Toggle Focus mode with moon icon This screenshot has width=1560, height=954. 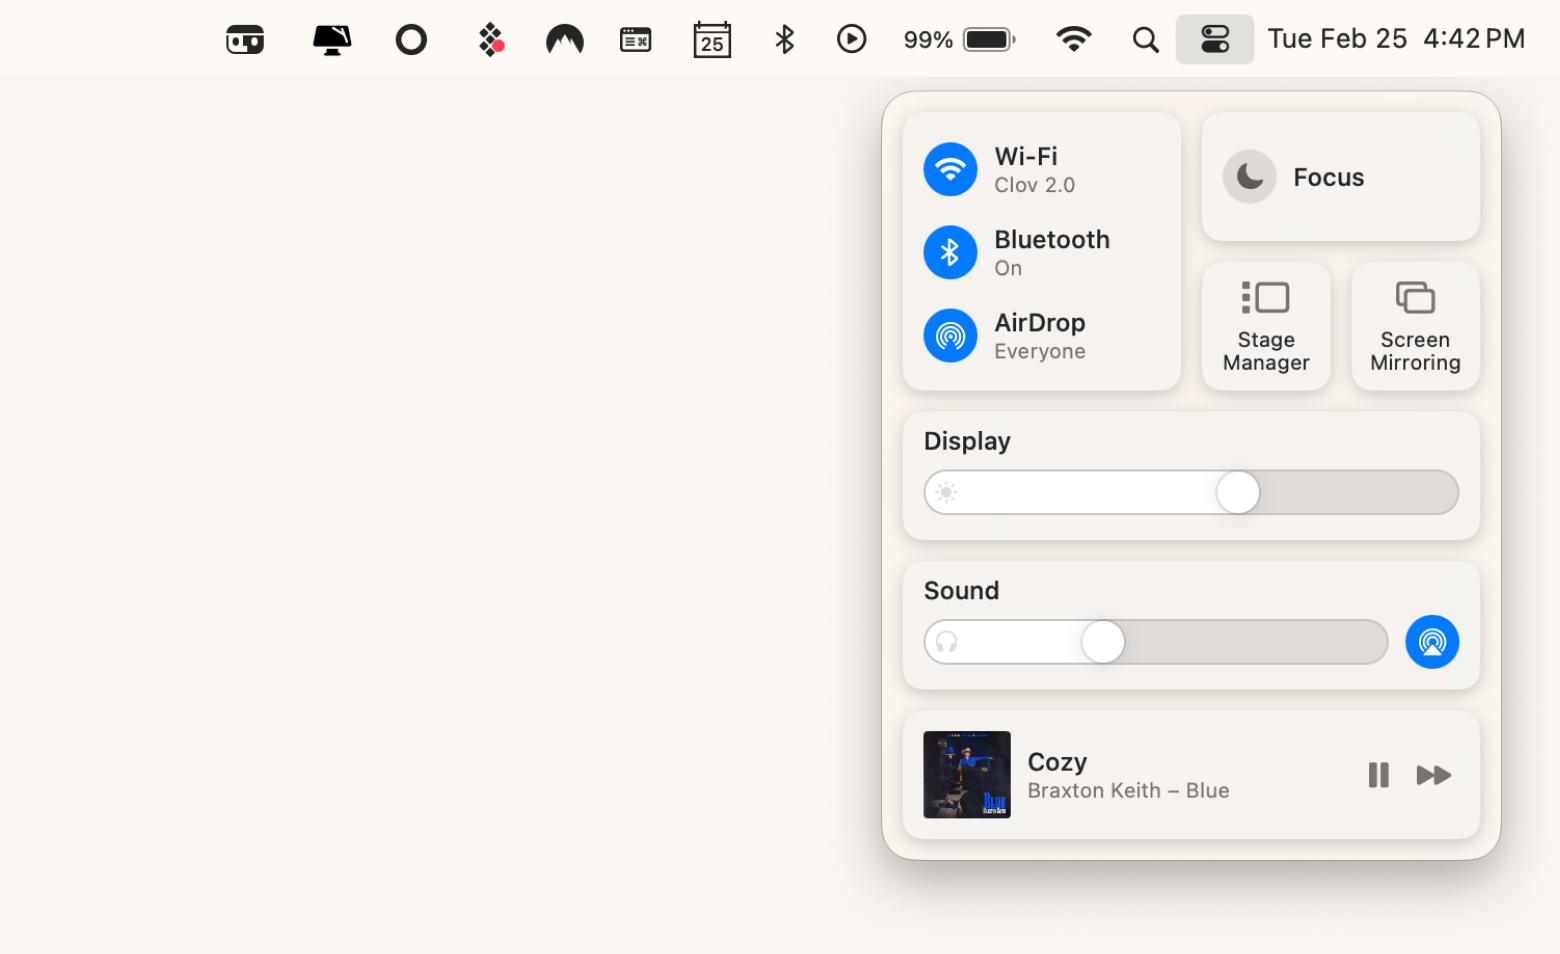[1249, 177]
